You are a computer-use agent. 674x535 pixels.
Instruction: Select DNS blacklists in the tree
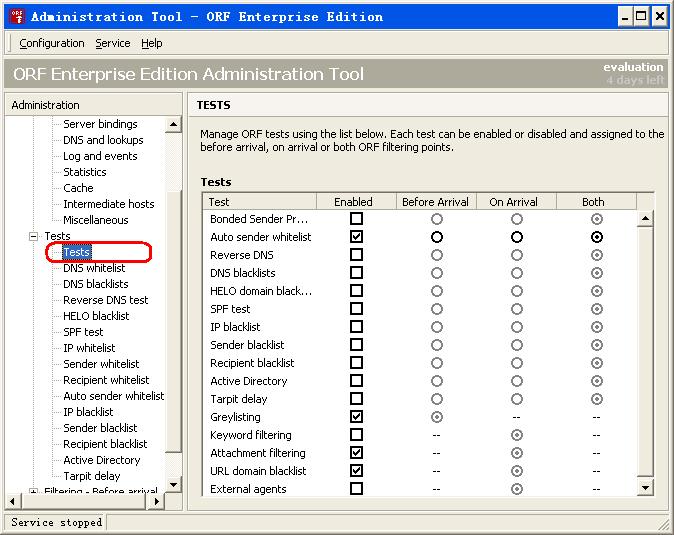click(96, 284)
